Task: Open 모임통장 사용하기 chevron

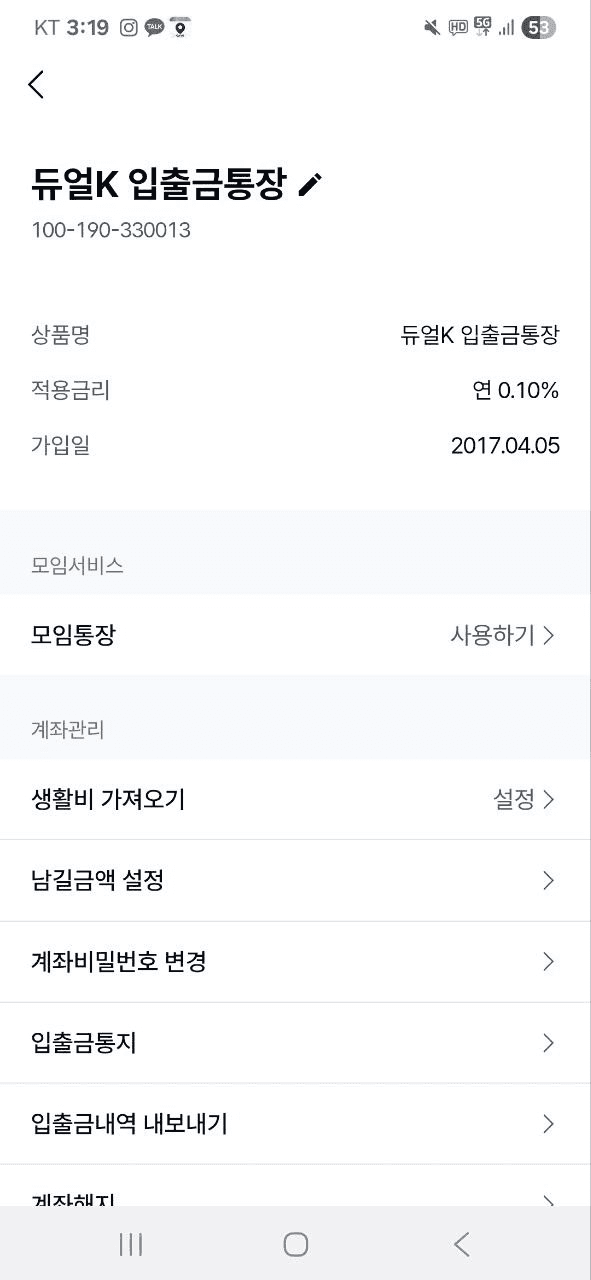Action: click(x=548, y=635)
